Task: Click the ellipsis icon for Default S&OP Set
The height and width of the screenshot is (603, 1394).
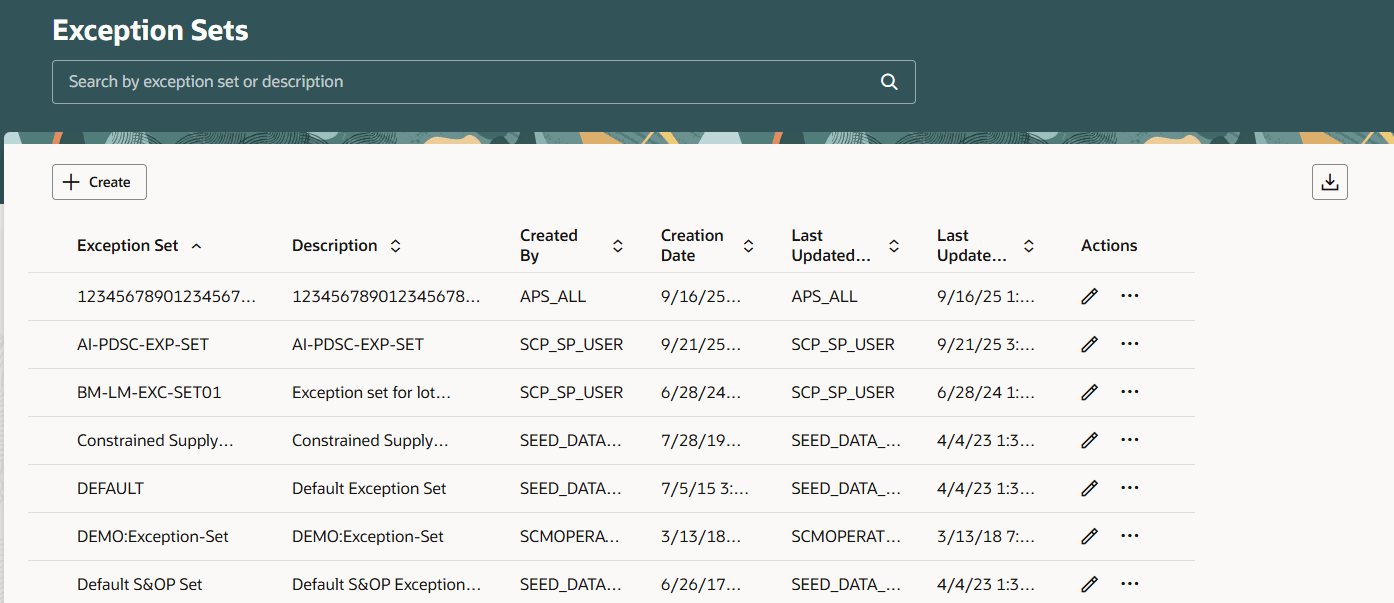Action: (x=1129, y=584)
